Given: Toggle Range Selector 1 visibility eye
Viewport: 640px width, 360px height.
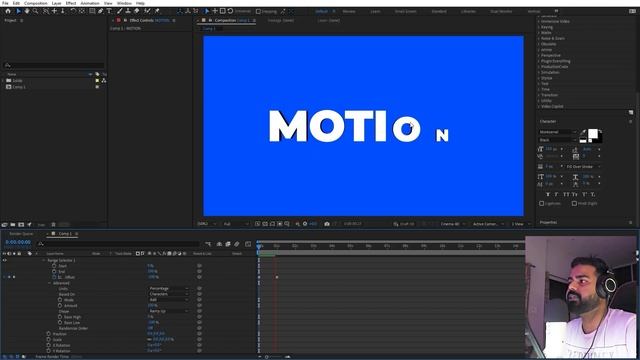Looking at the screenshot, I should coord(4,260).
